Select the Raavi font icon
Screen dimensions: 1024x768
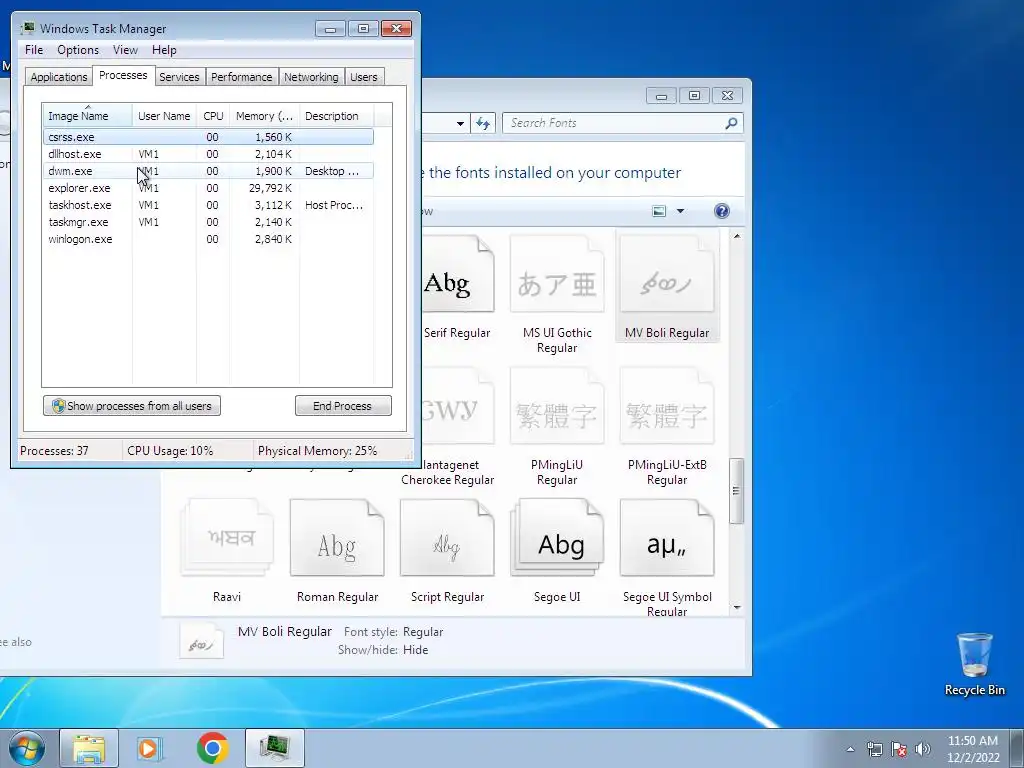coord(227,552)
